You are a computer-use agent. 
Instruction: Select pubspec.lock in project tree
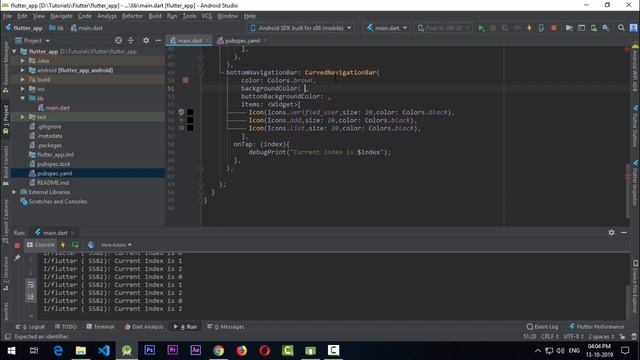click(50, 164)
